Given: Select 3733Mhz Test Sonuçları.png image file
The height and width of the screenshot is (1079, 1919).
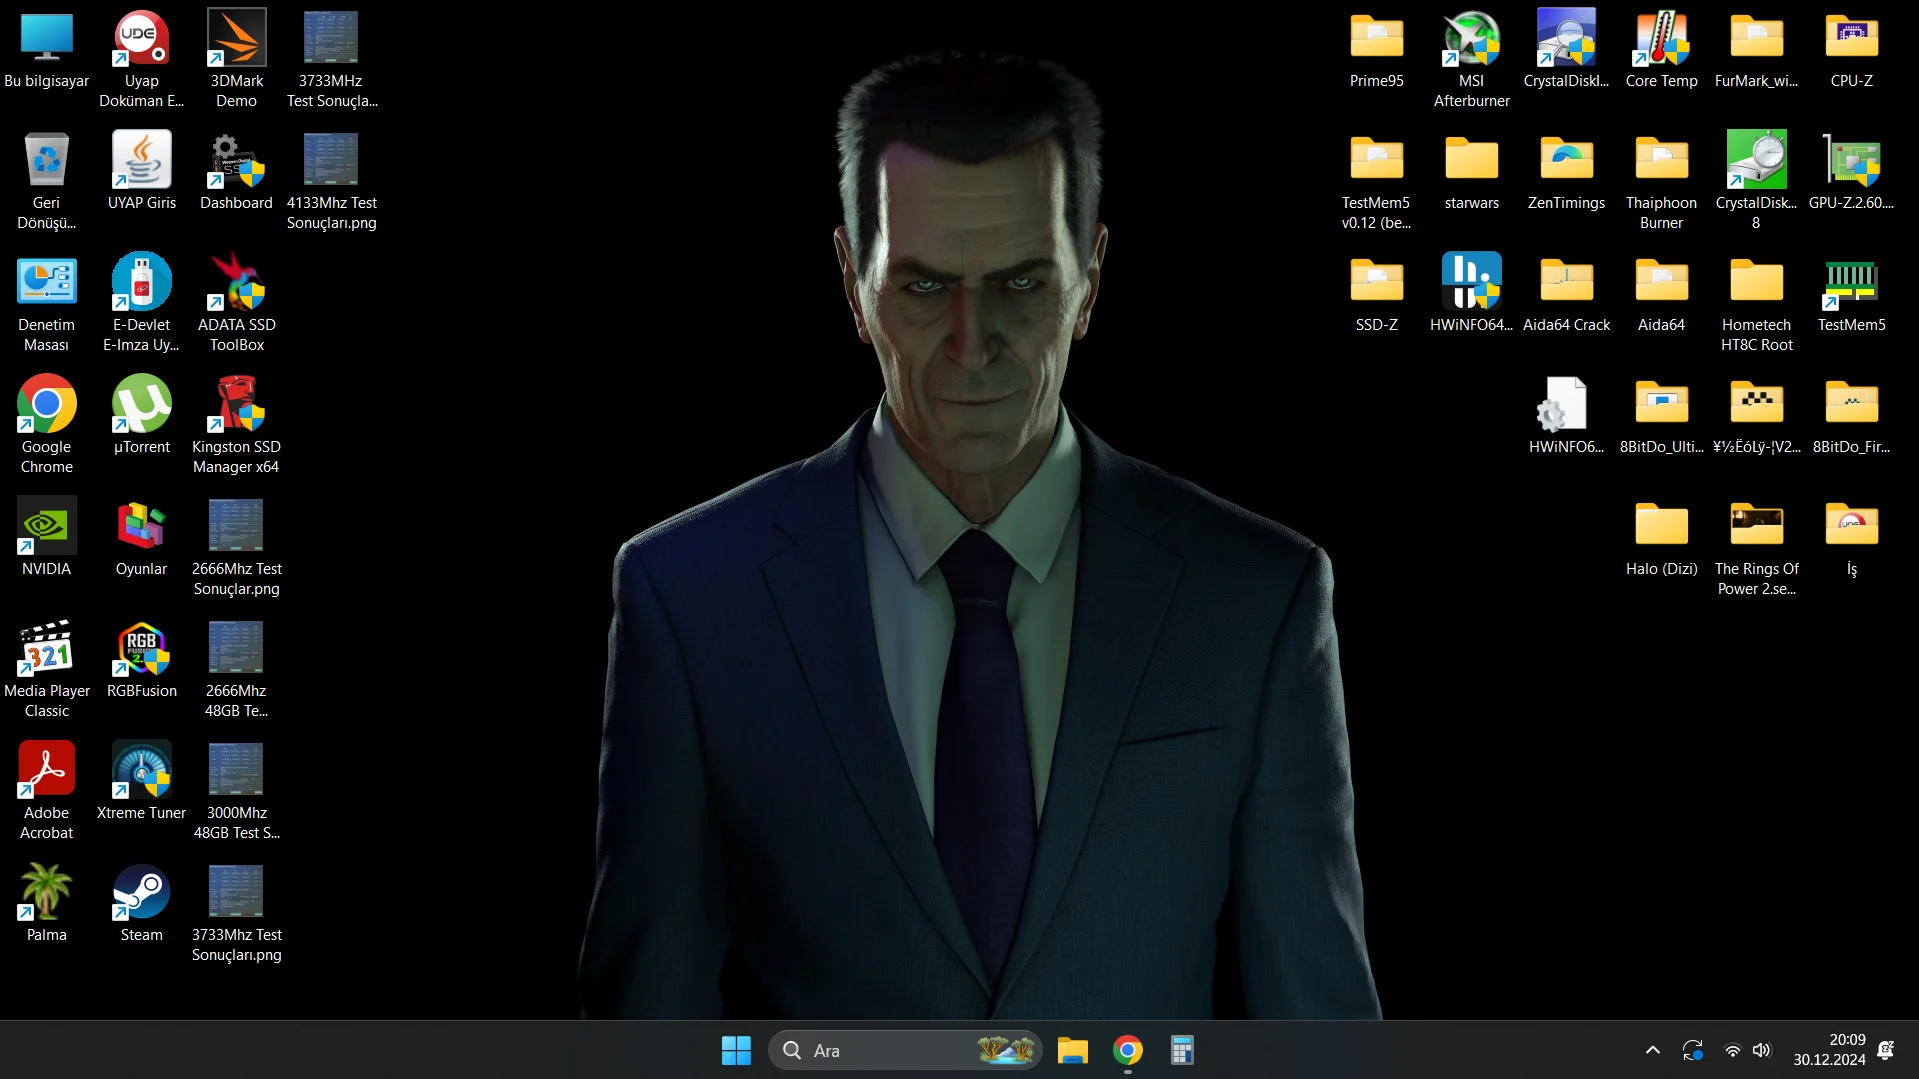Looking at the screenshot, I should click(236, 914).
